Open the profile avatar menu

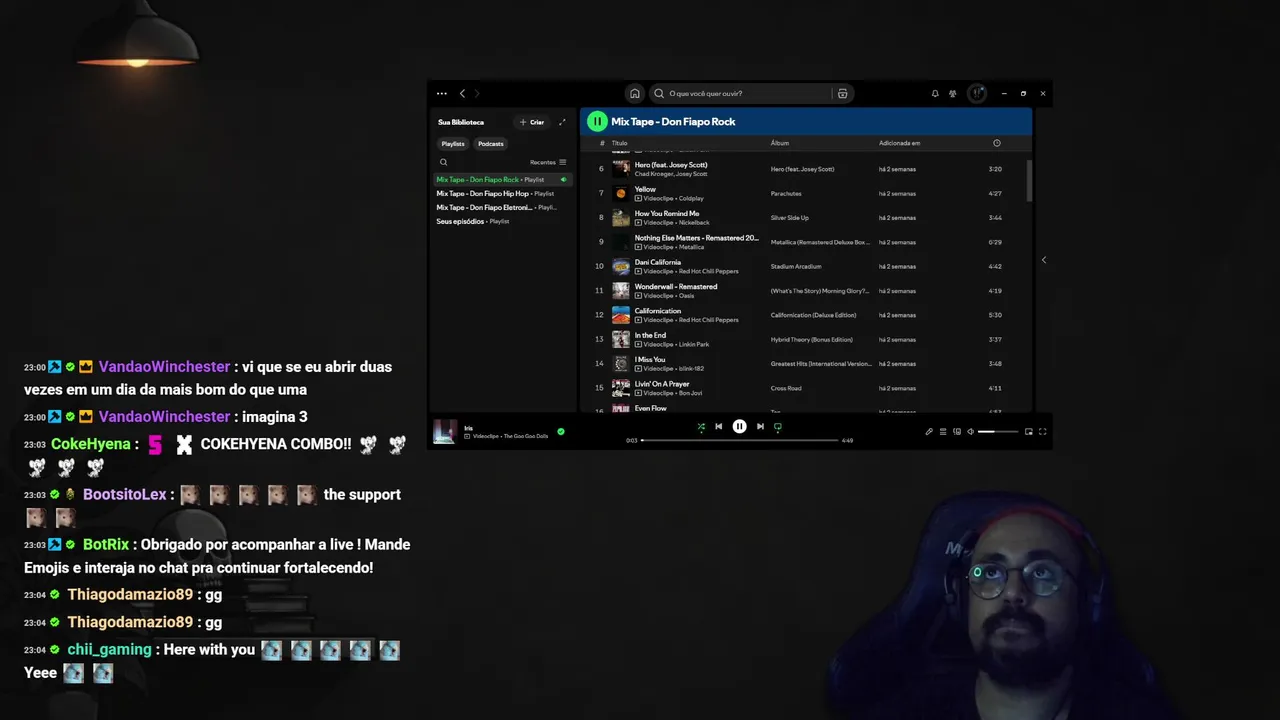click(977, 93)
